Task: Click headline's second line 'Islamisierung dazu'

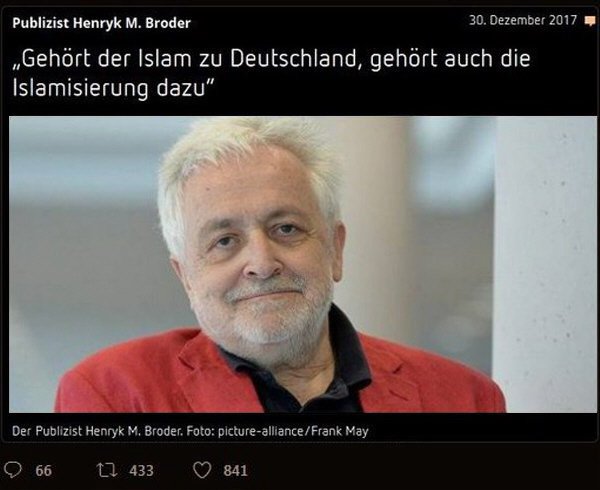Action: (112, 88)
